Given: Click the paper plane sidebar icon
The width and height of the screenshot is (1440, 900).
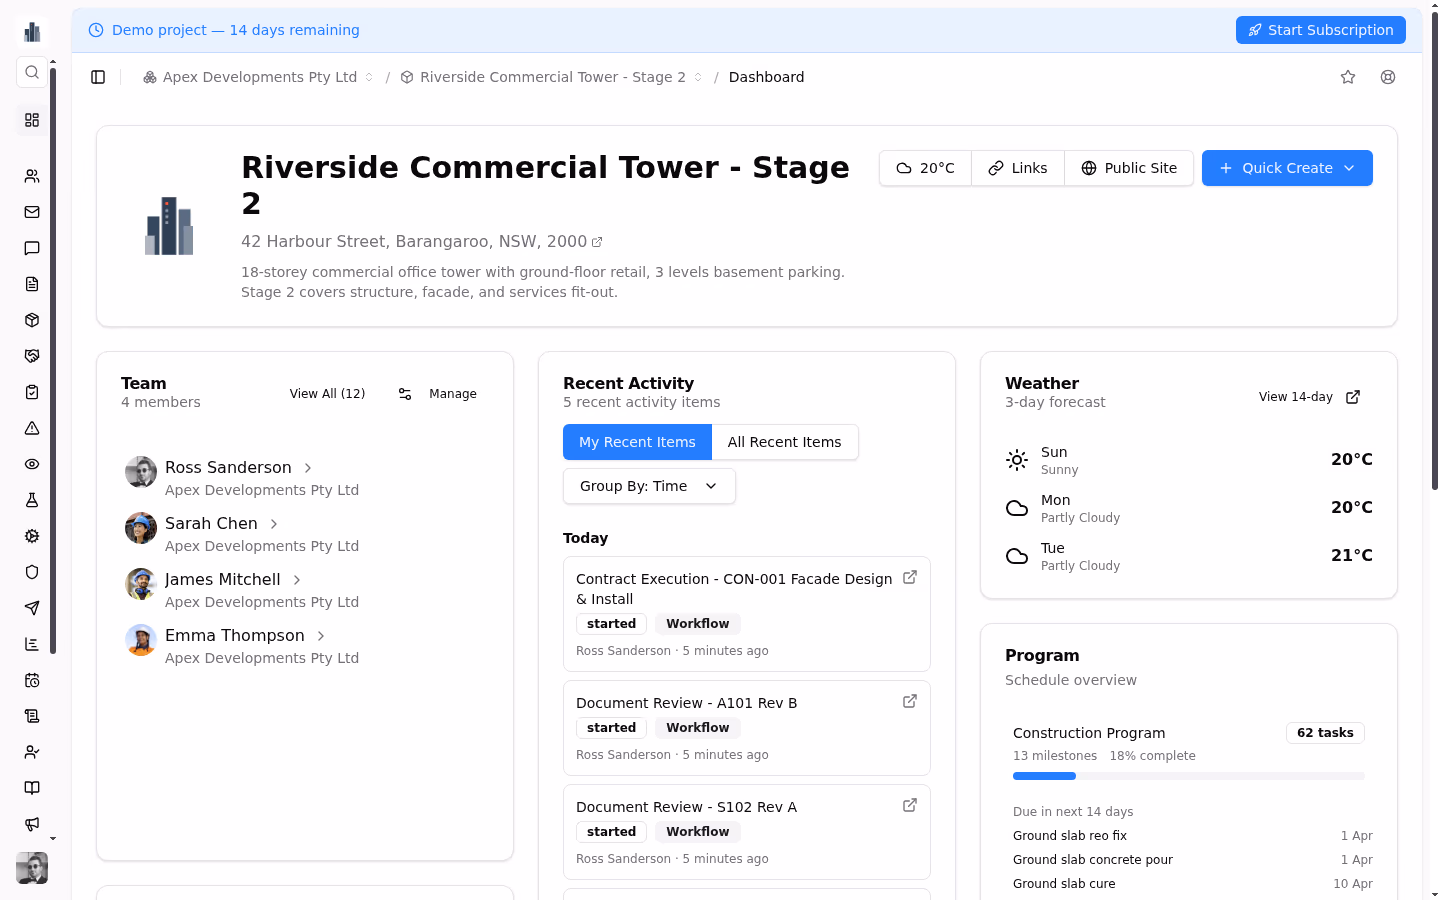Looking at the screenshot, I should [32, 608].
